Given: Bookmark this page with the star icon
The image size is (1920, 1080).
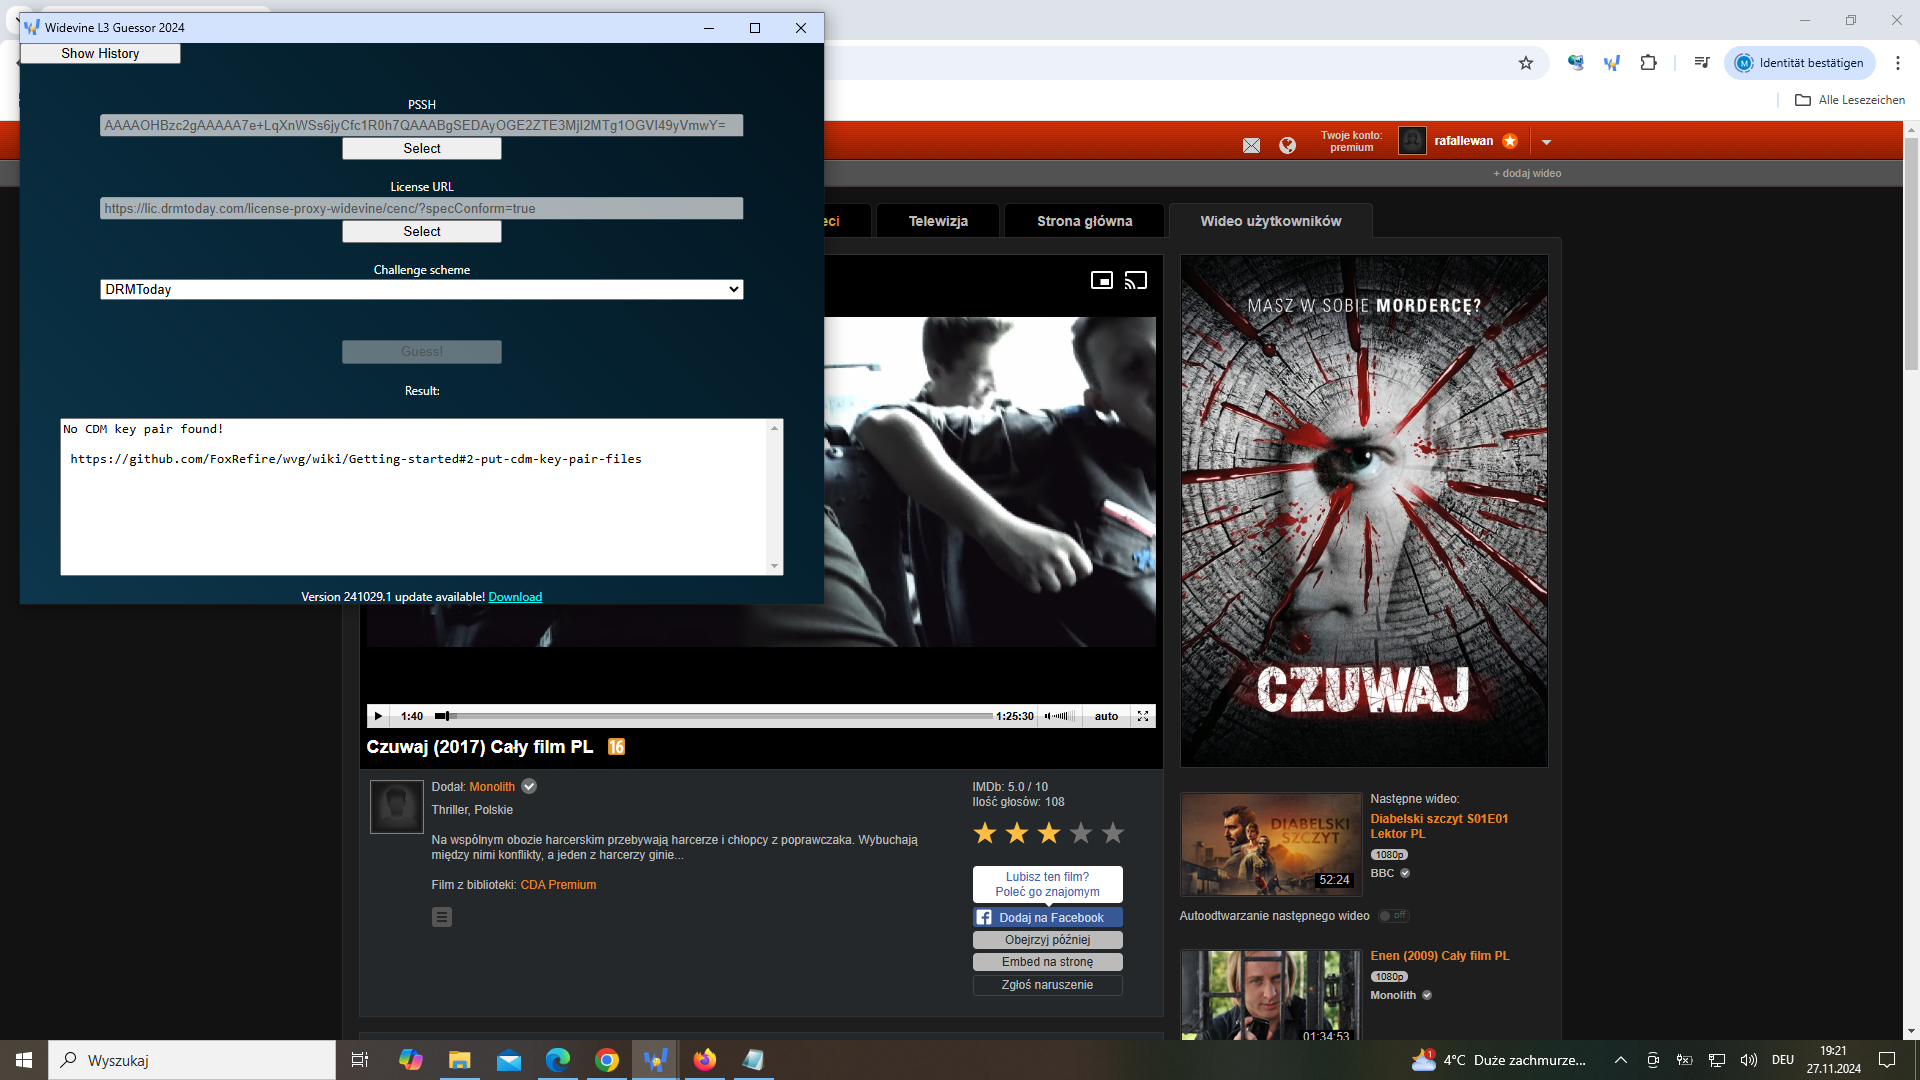Looking at the screenshot, I should point(1526,63).
